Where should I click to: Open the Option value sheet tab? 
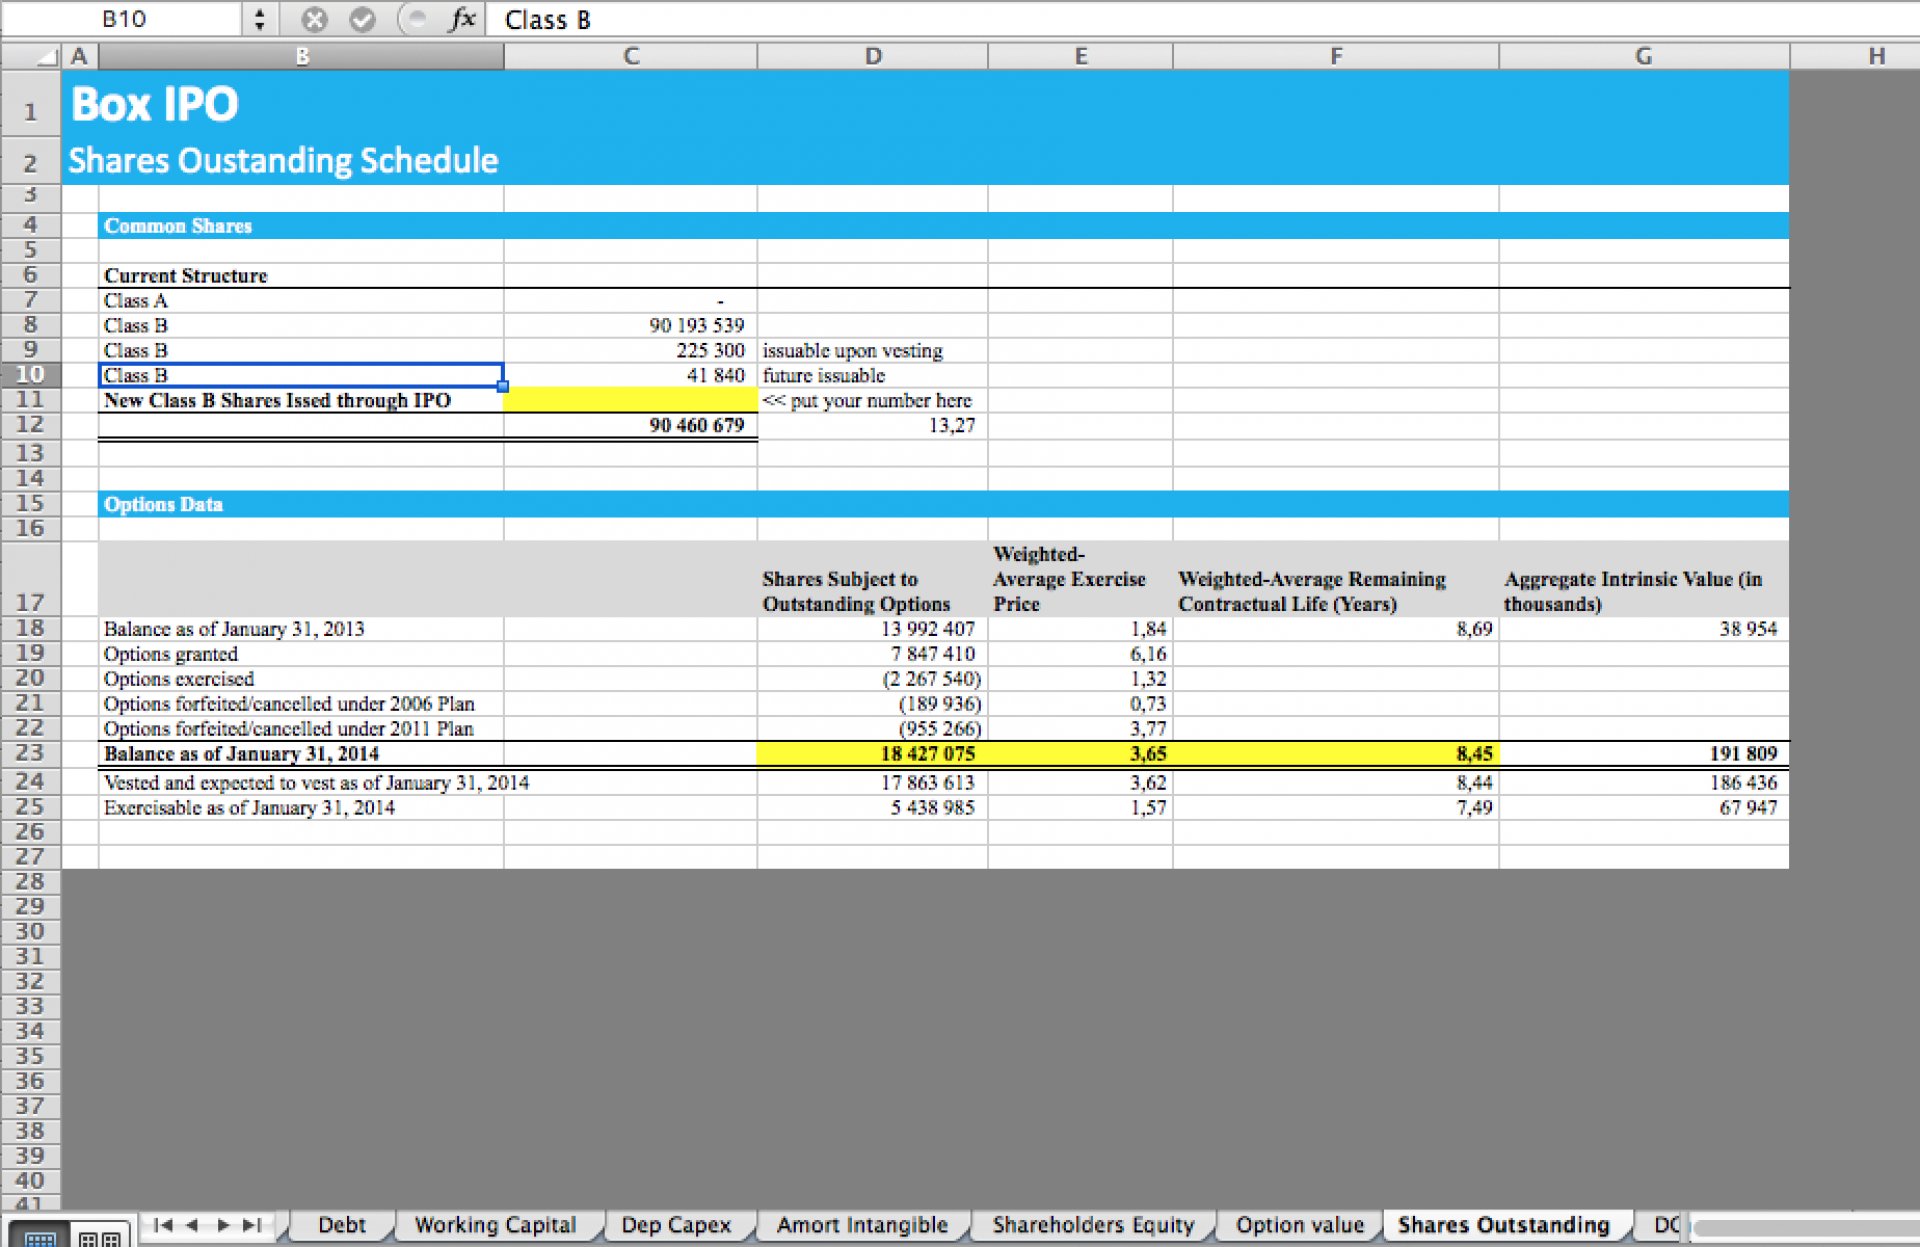1299,1225
